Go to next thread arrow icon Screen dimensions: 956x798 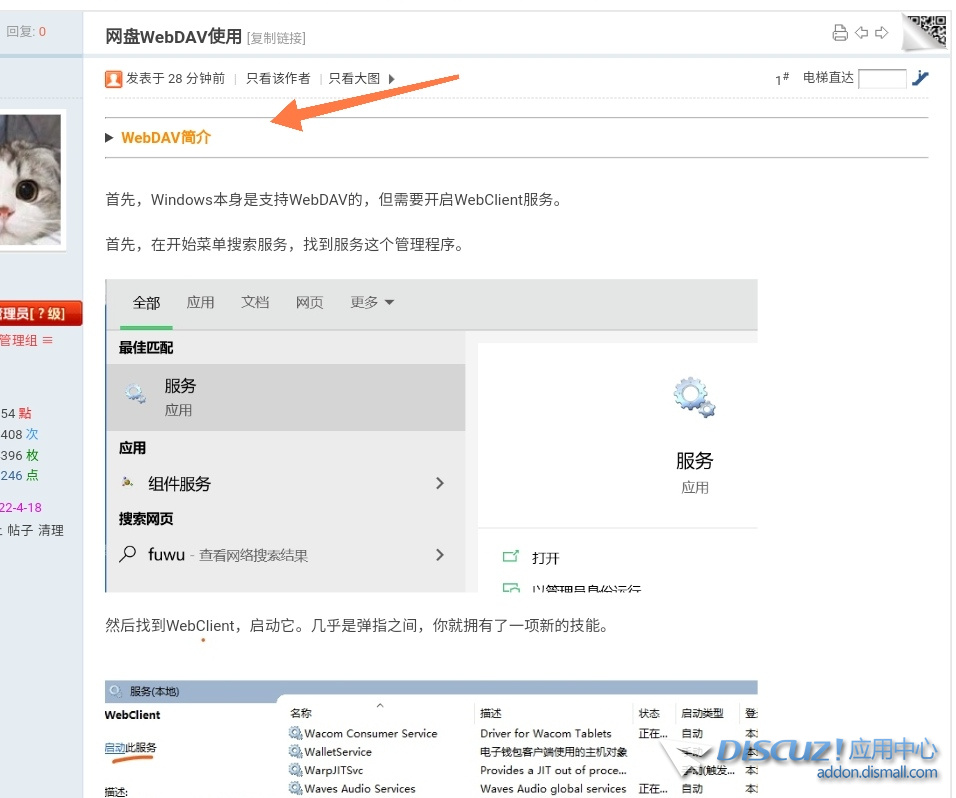pos(882,33)
